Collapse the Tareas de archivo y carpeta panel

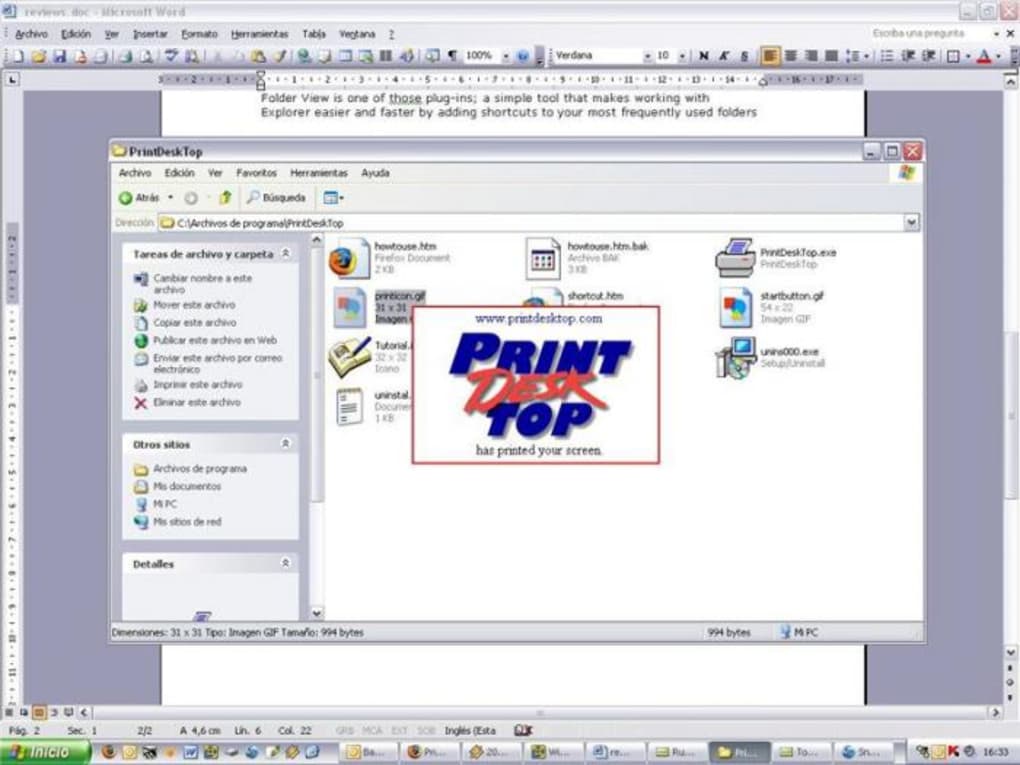click(285, 254)
